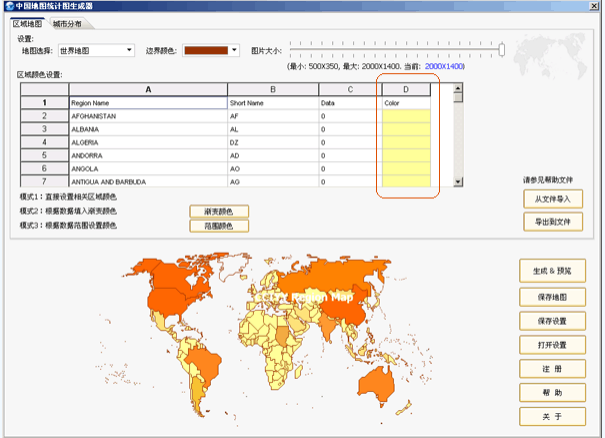Click the world map preview image
This screenshot has height=438, width=605.
point(262,338)
